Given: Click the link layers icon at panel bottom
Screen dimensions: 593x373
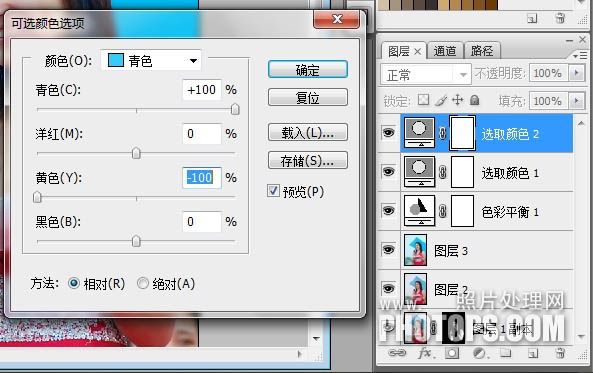Looking at the screenshot, I should tap(397, 353).
